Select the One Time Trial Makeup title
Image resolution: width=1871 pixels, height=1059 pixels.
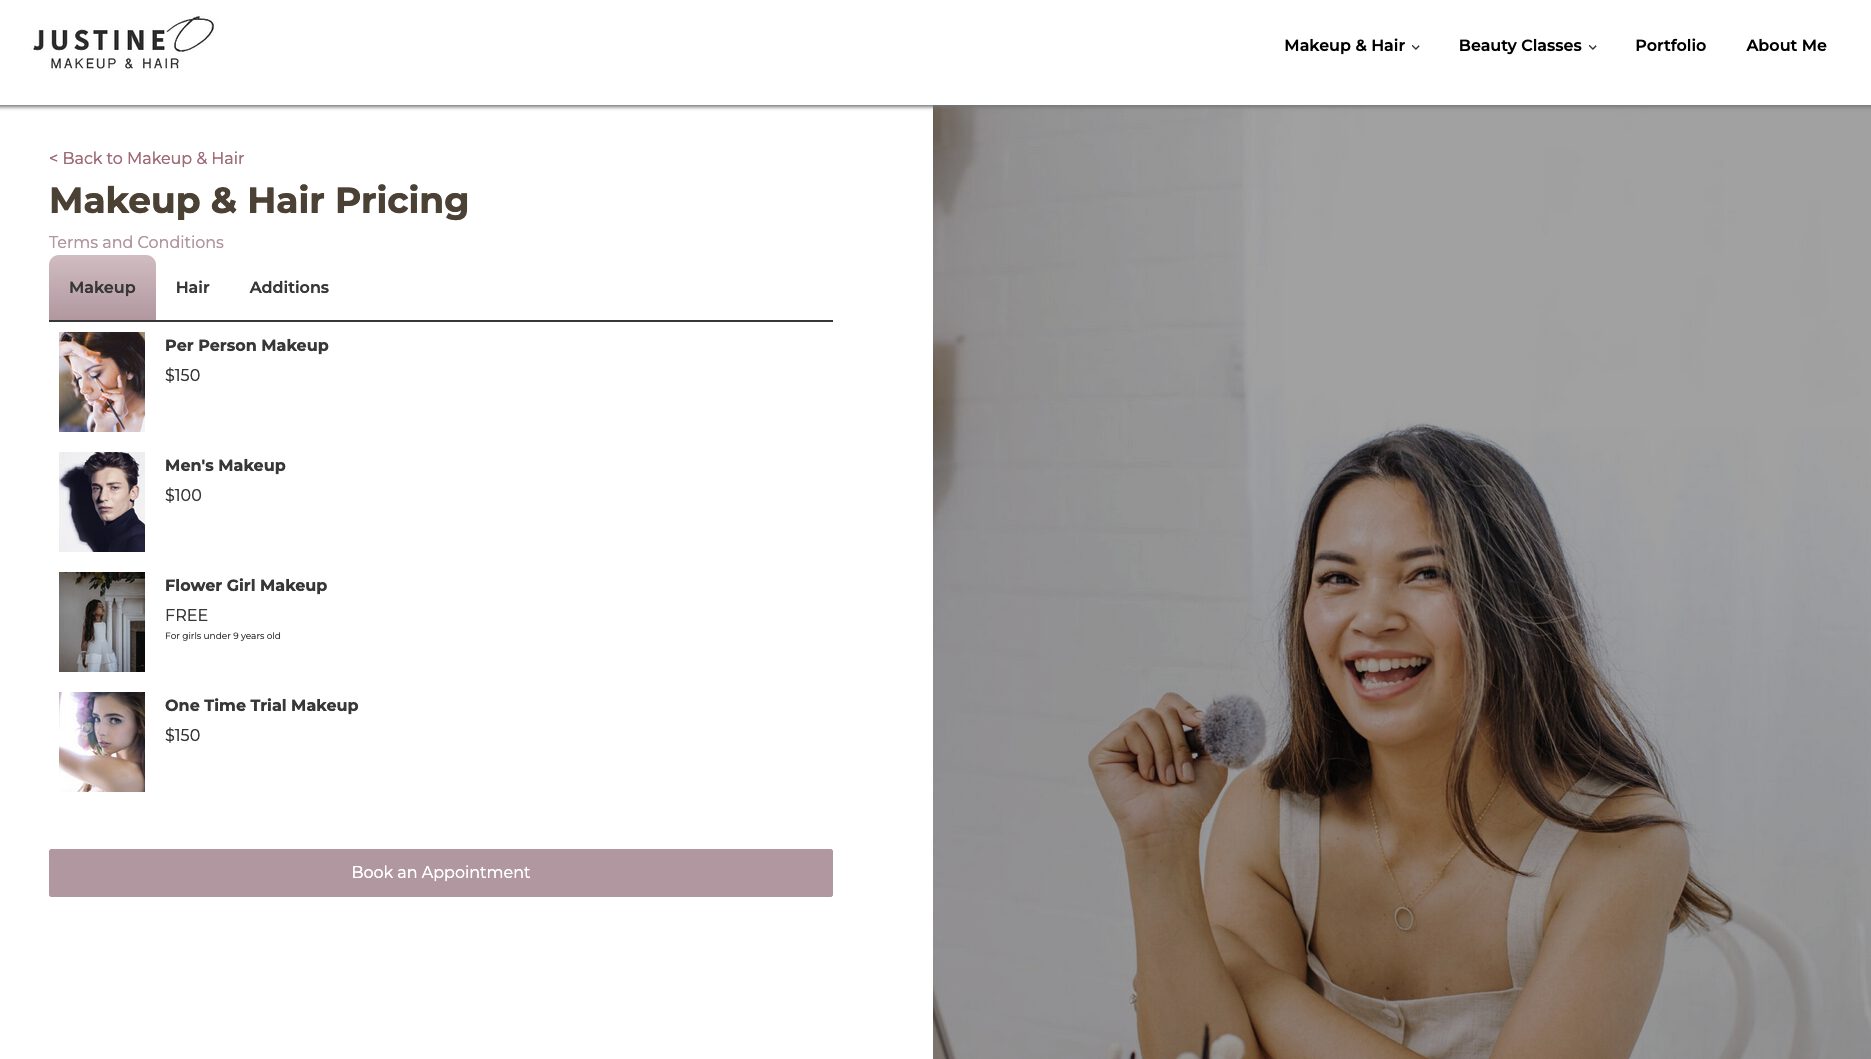tap(262, 705)
